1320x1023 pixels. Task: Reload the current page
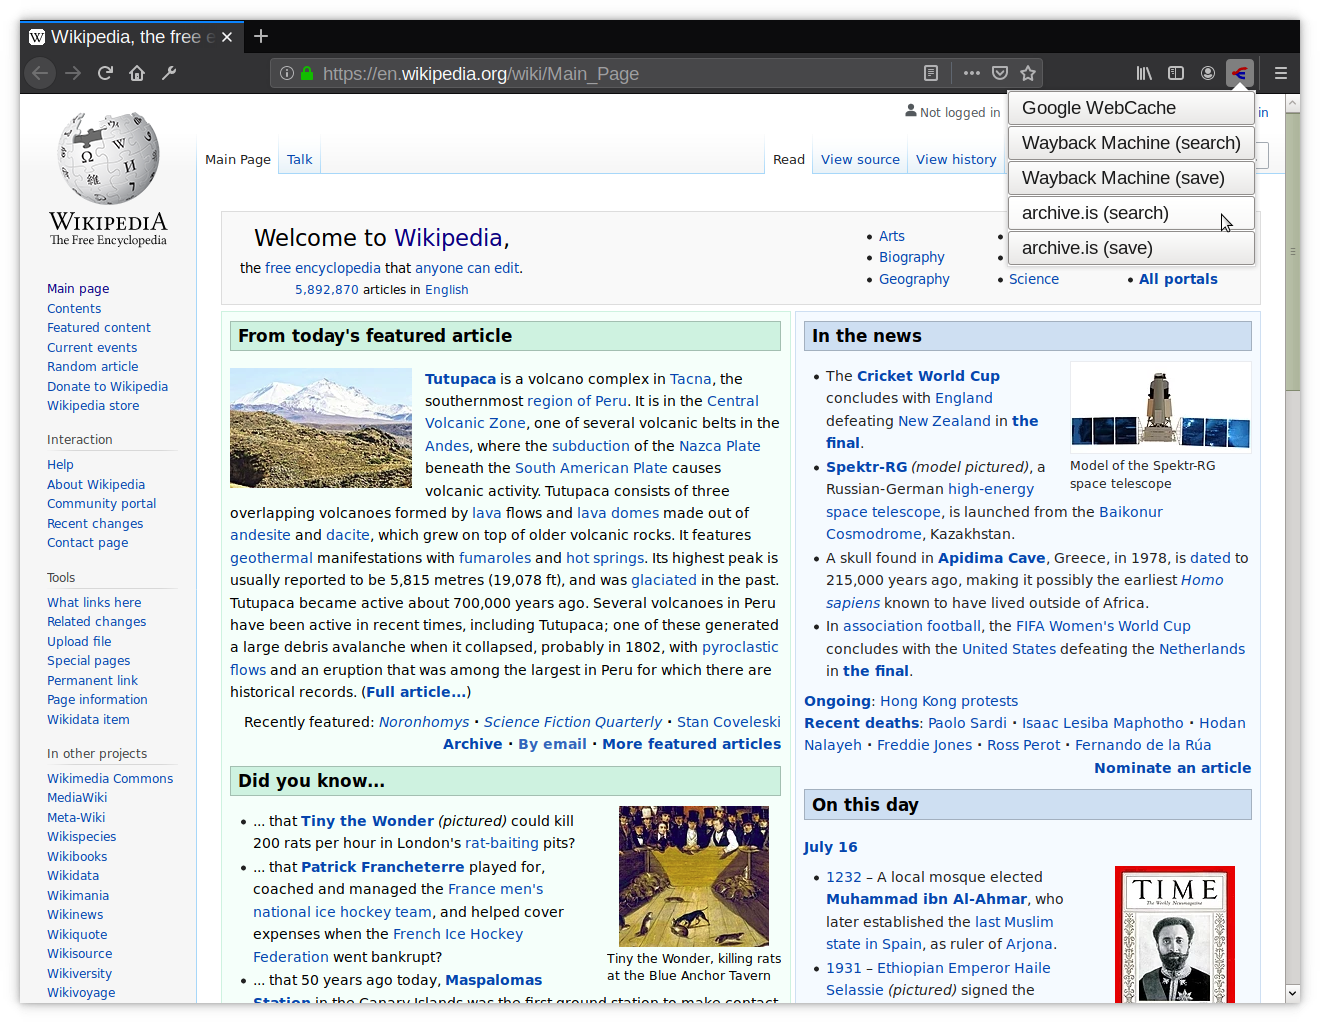(x=105, y=73)
